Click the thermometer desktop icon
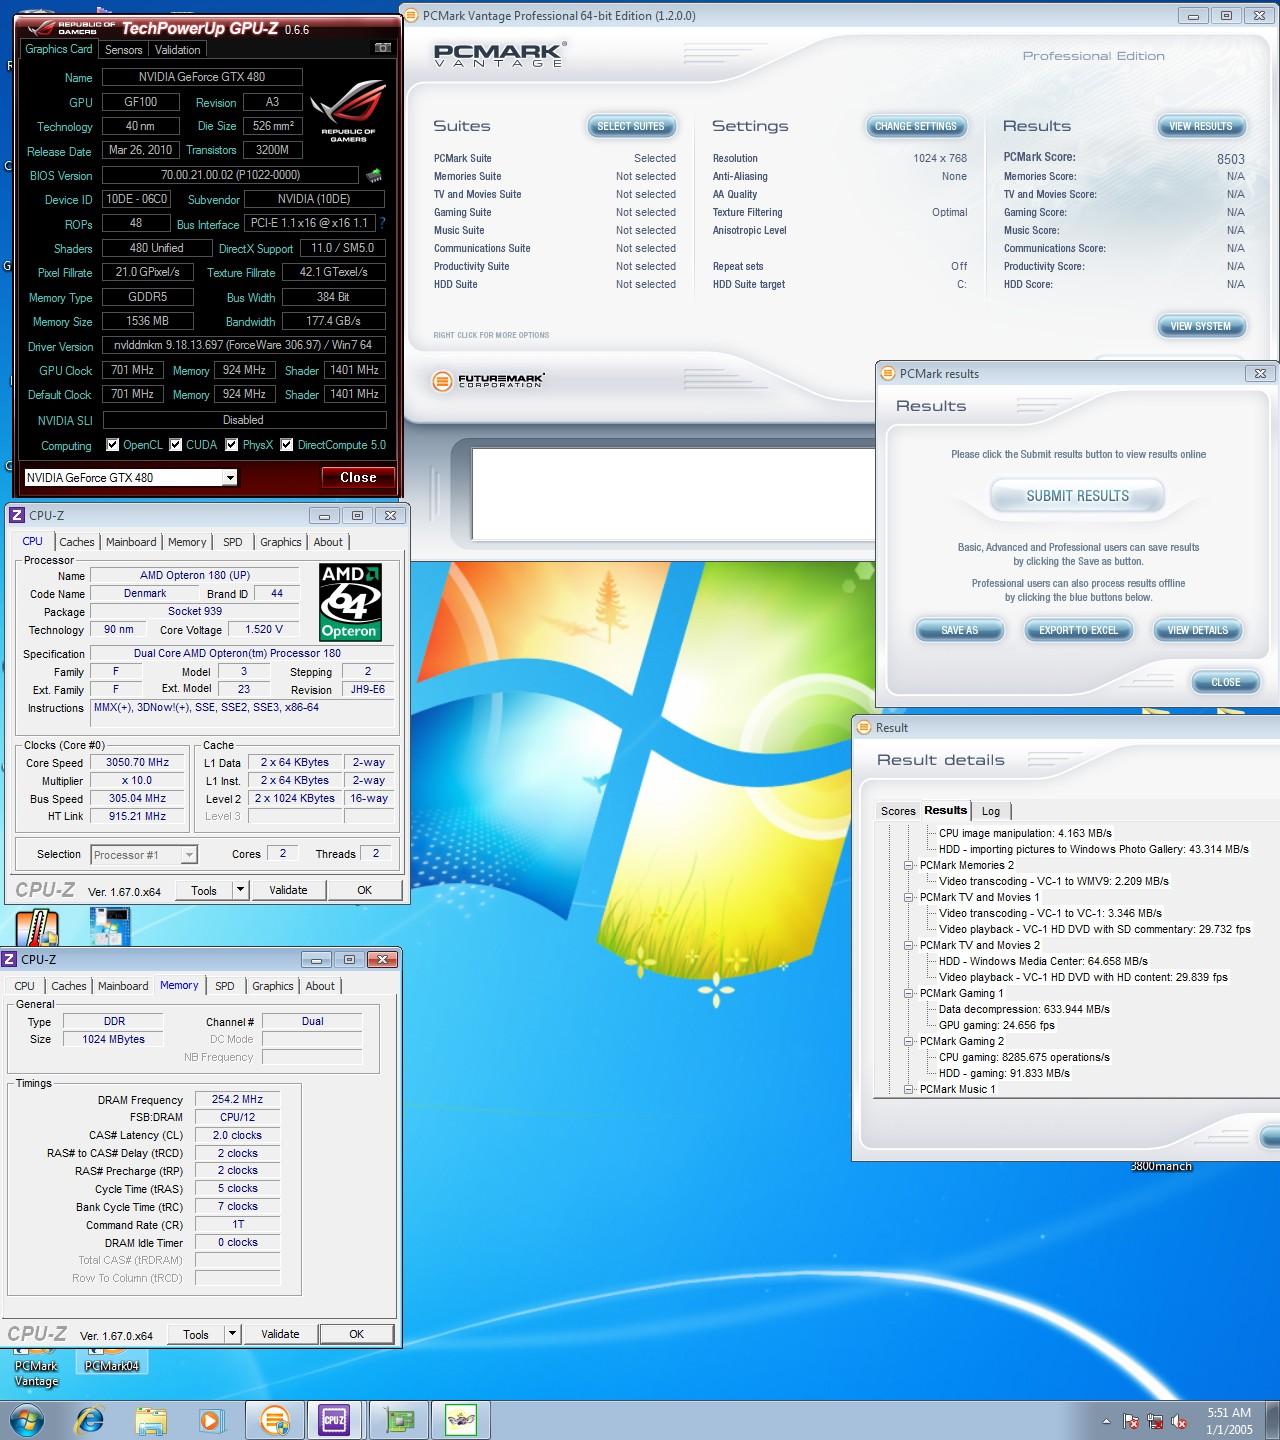Viewport: 1280px width, 1440px height. click(x=36, y=927)
